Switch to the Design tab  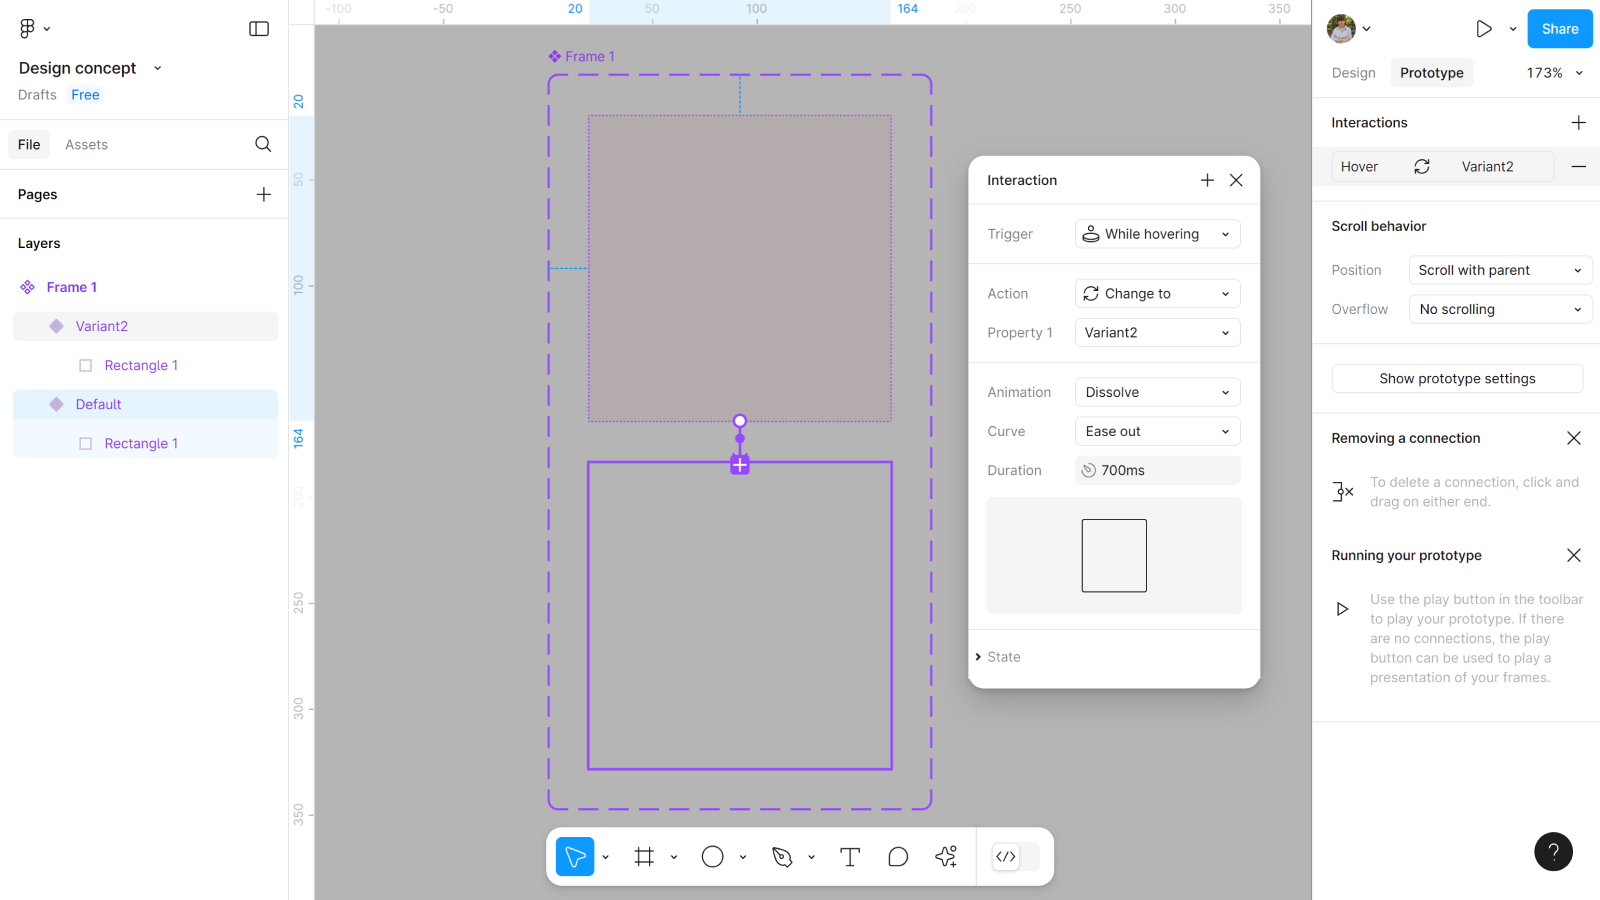coord(1353,73)
